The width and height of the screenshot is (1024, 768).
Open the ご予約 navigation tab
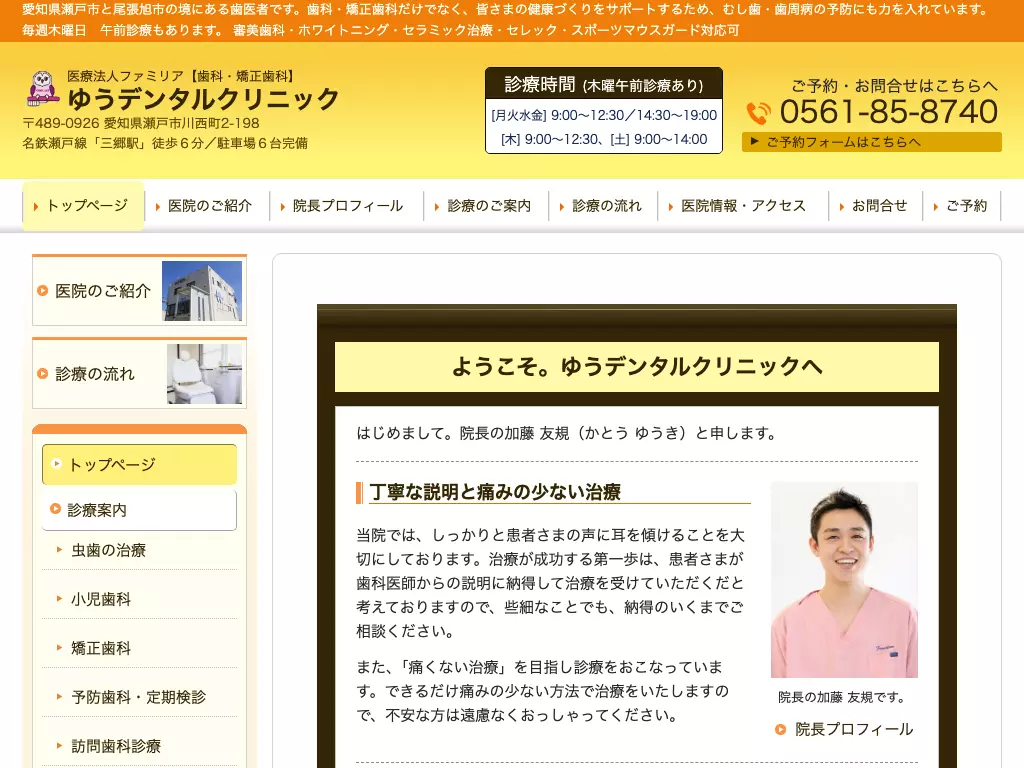coord(962,206)
